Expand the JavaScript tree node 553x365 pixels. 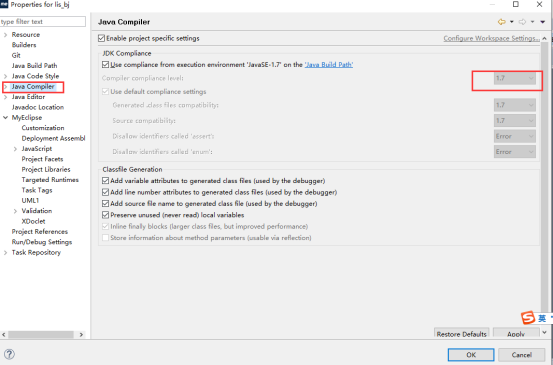coord(15,149)
